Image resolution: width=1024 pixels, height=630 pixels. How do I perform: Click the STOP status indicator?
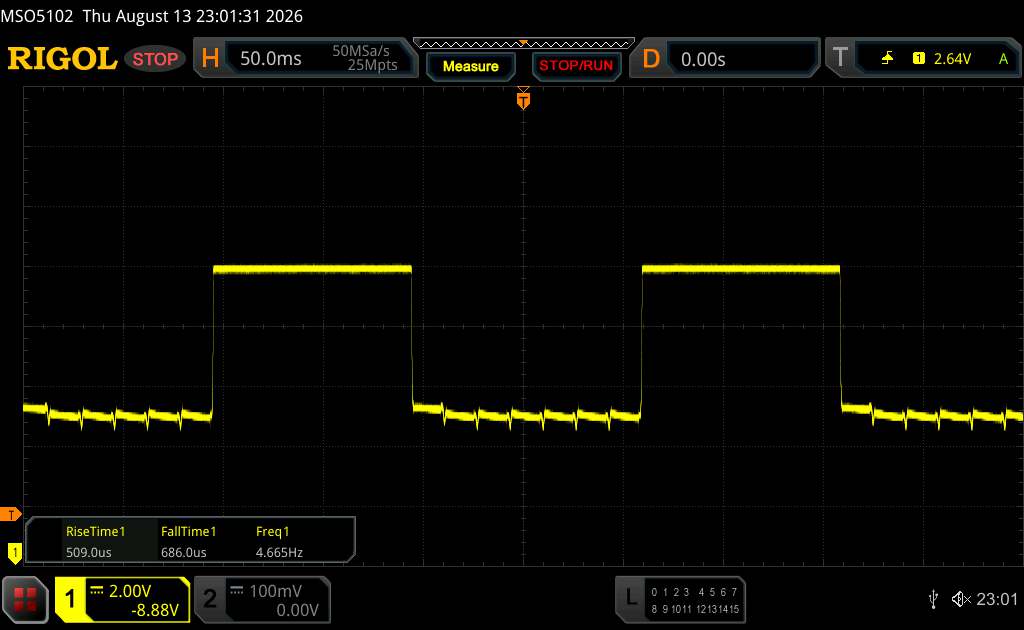(155, 59)
